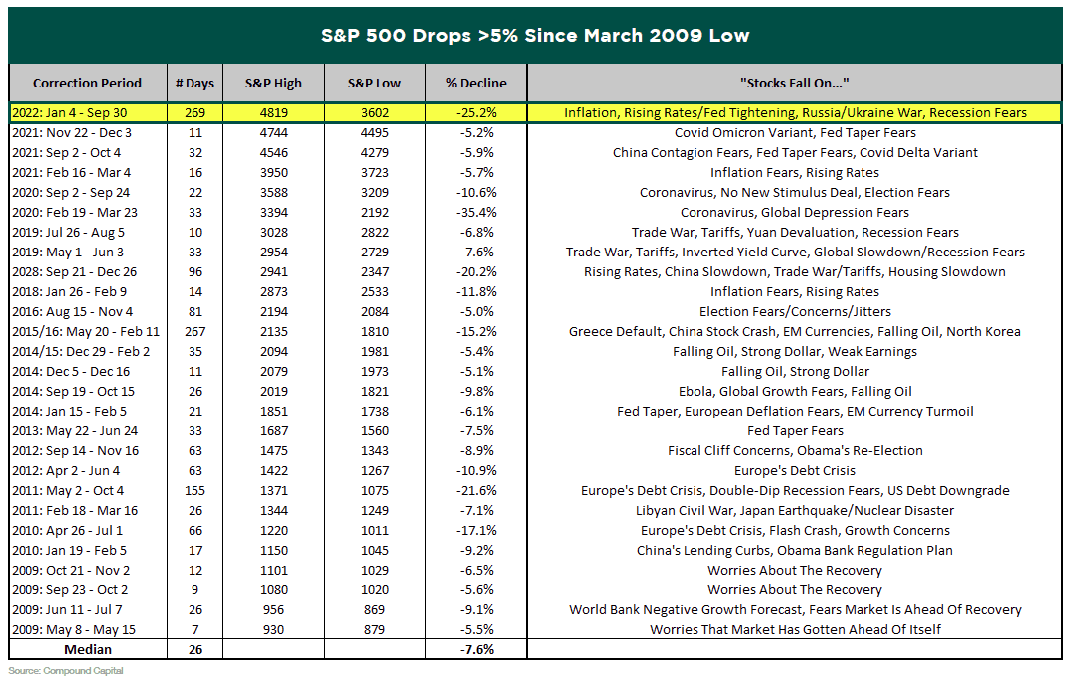Image resolution: width=1073 pixels, height=680 pixels.
Task: Select the "S&P High" column header
Action: coord(273,83)
